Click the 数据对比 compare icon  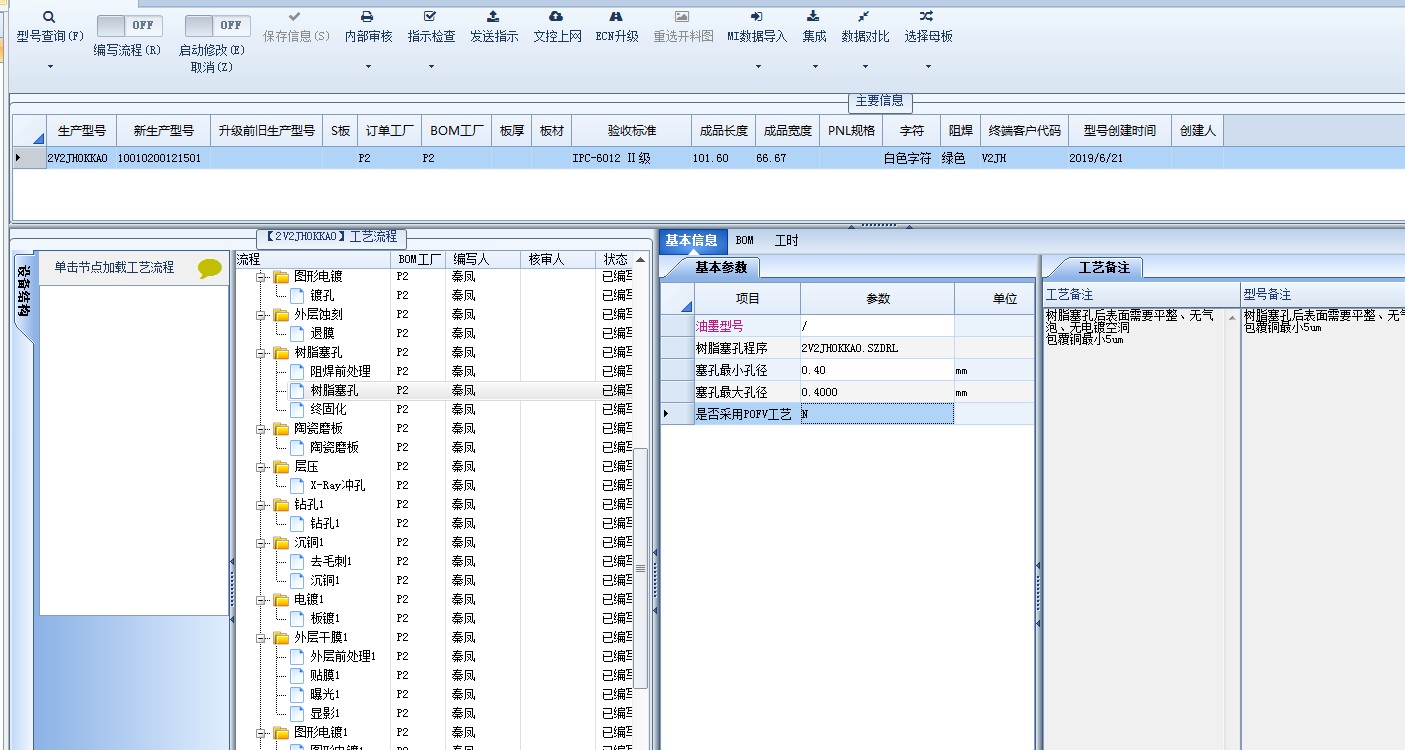tap(864, 17)
